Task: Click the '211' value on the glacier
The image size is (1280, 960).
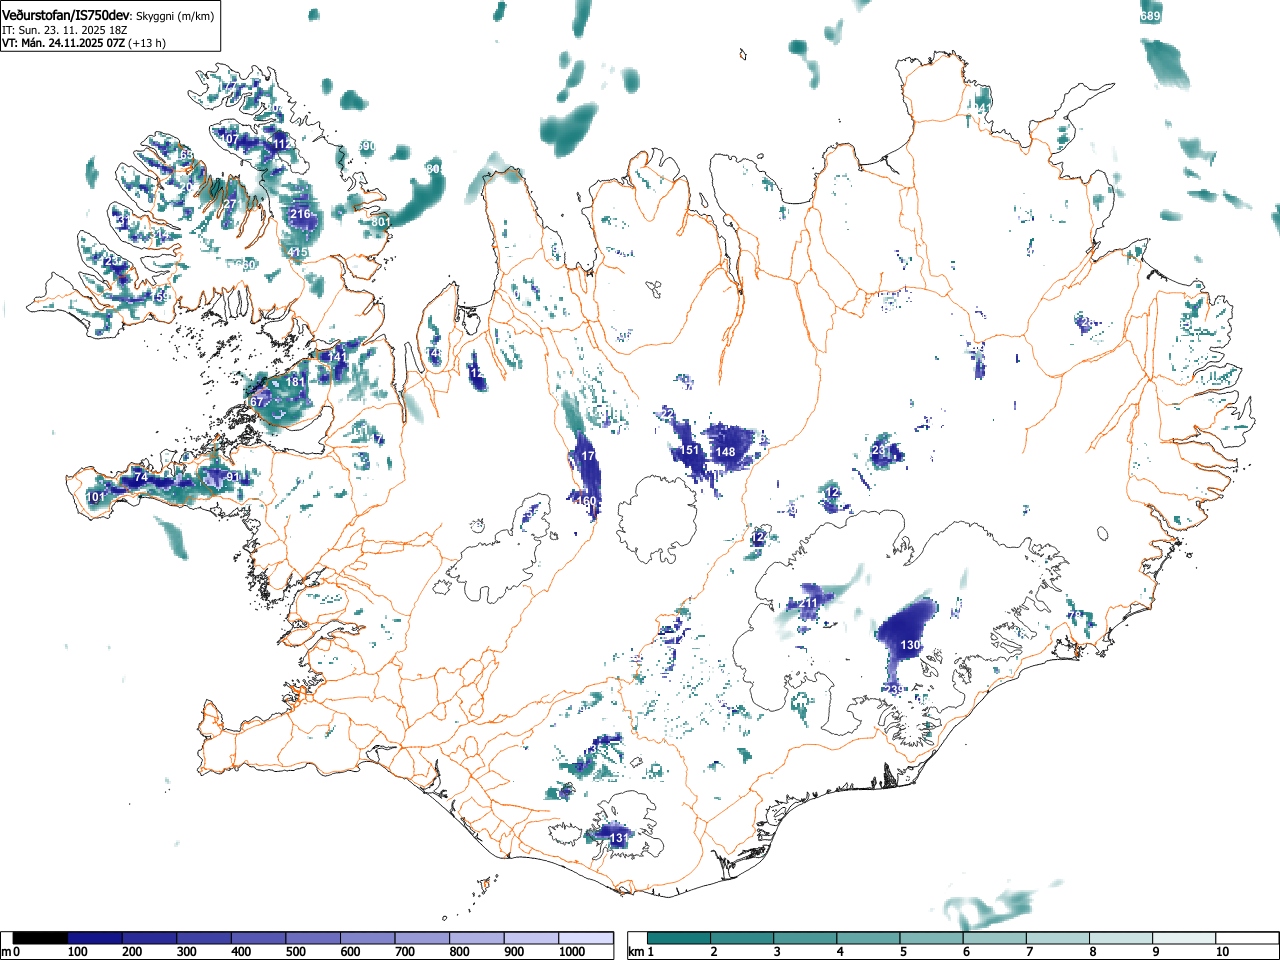Action: click(809, 603)
